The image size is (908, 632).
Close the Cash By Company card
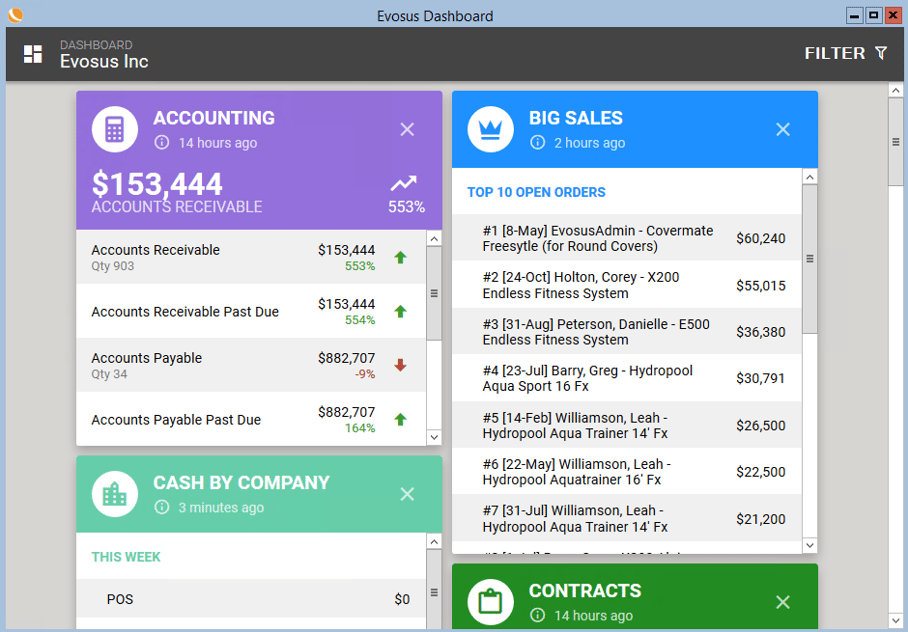[x=407, y=494]
